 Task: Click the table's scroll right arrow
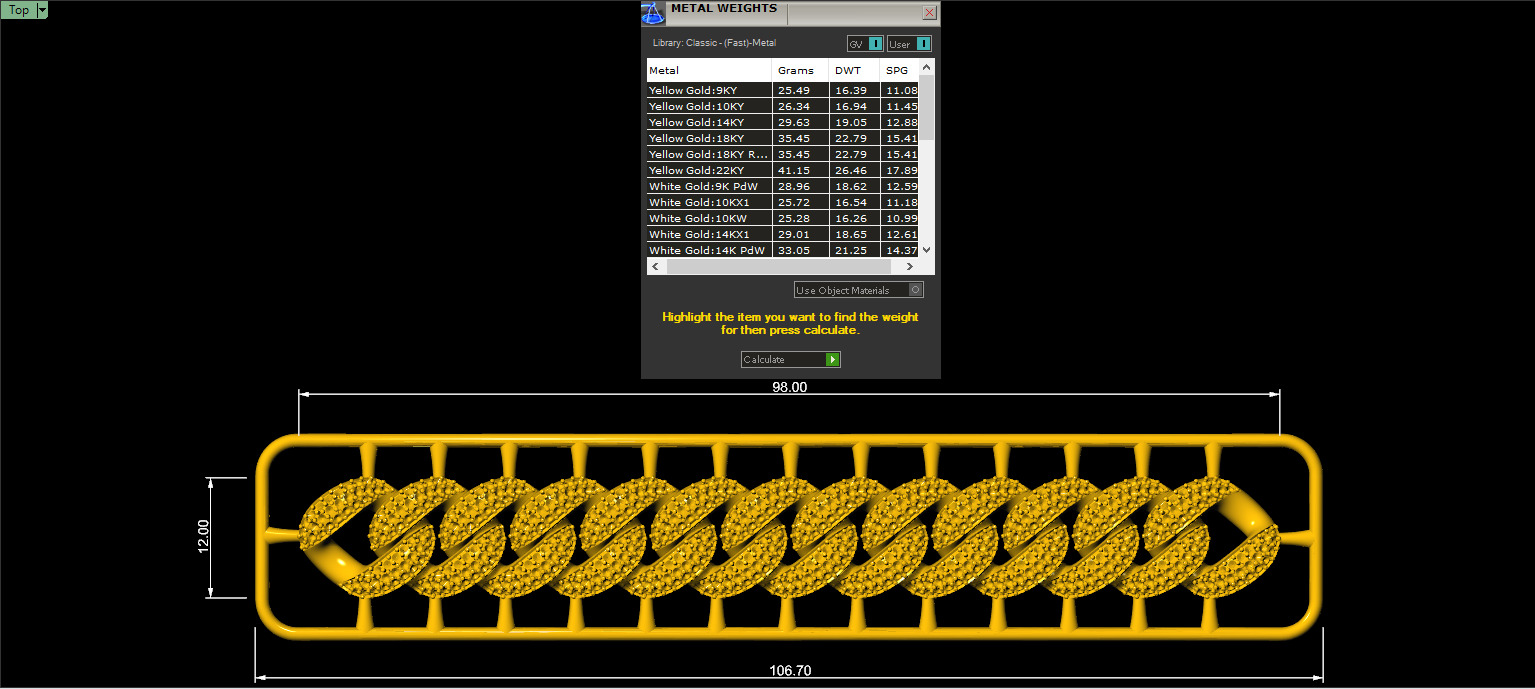(909, 267)
